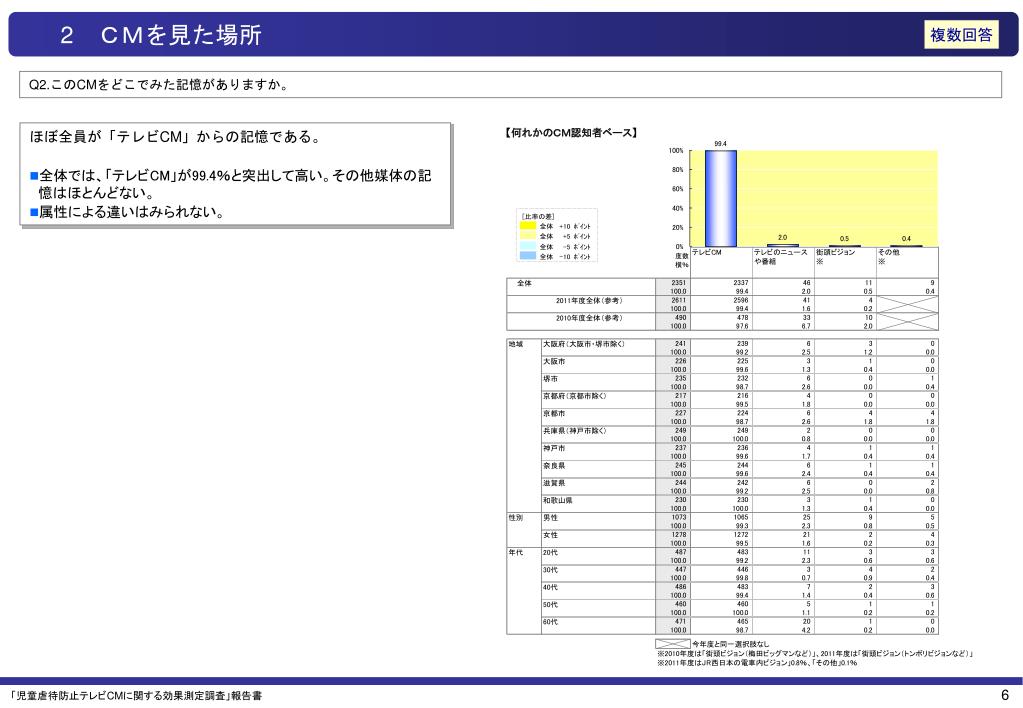Viewport: 1023px width, 708px height.
Task: Click the '30代' row label
Action: [x=550, y=570]
